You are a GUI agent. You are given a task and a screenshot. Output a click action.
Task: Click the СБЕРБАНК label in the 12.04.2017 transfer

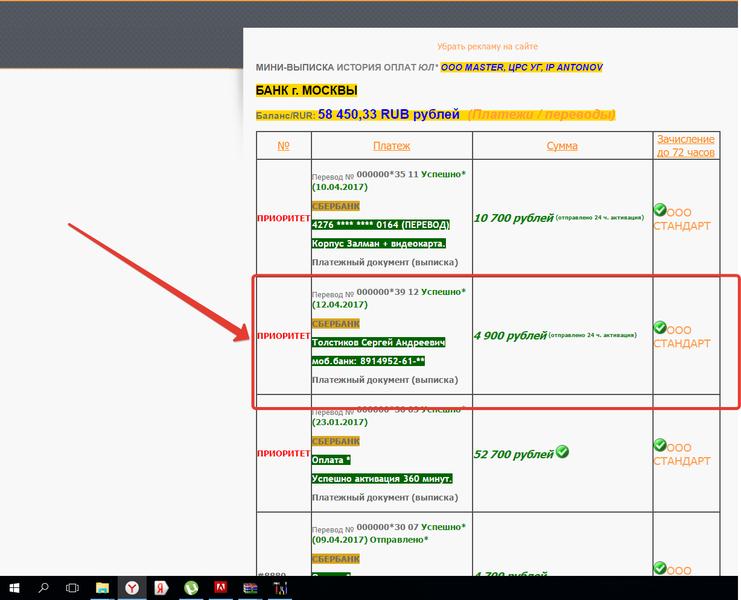pyautogui.click(x=336, y=324)
